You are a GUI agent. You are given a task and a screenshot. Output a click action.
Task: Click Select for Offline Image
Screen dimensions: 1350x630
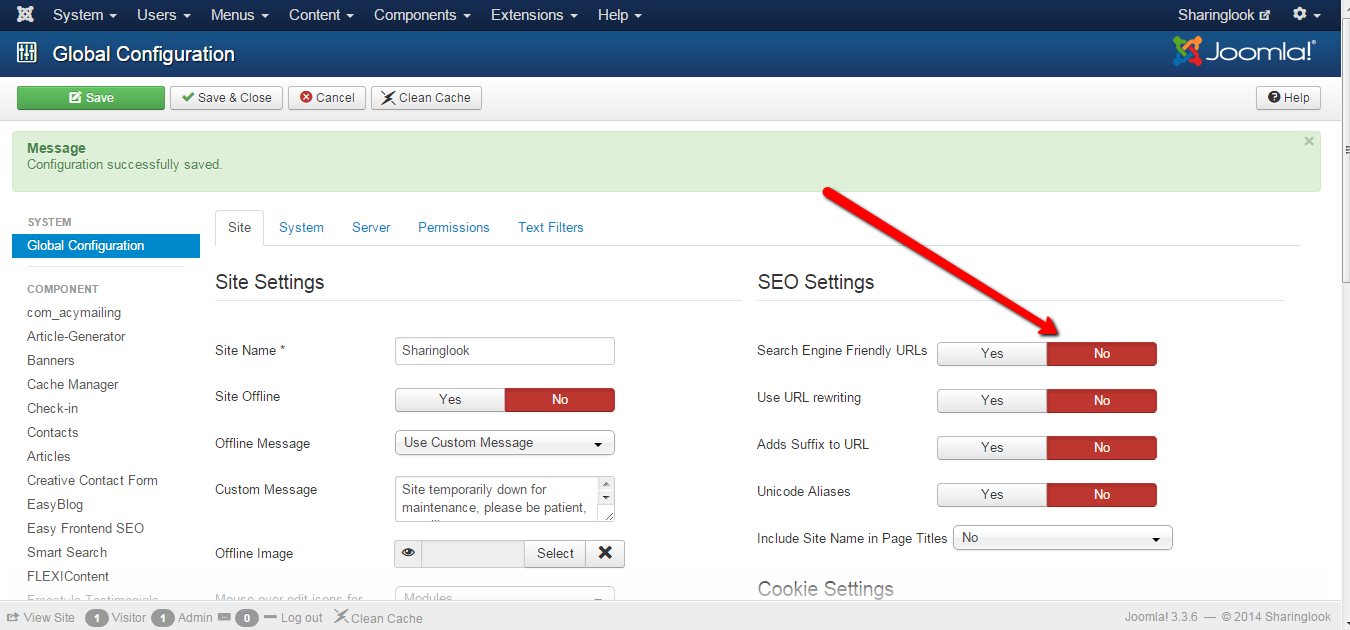coord(555,553)
